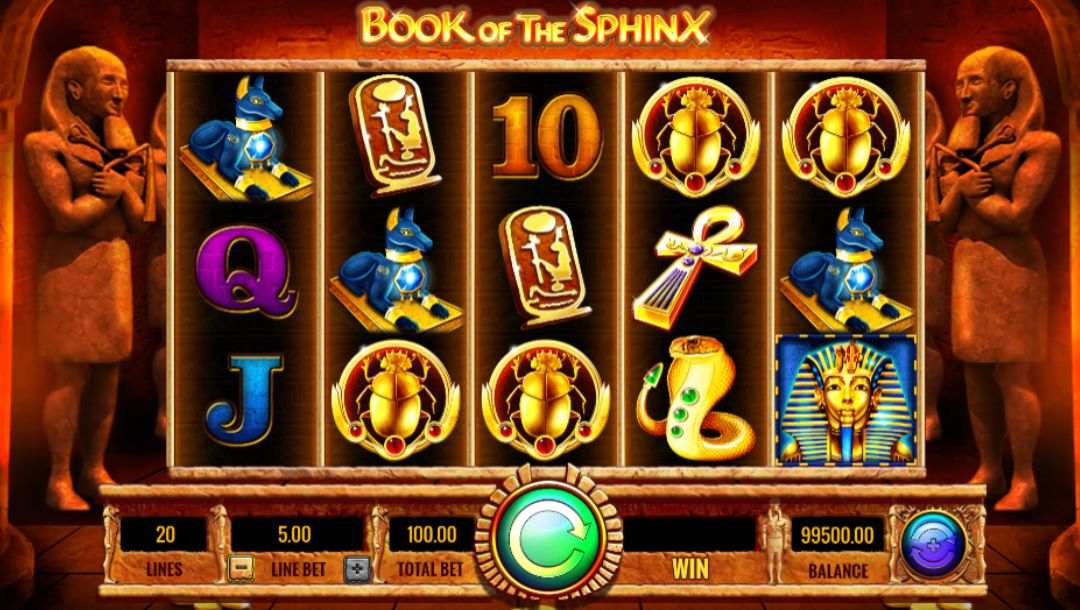Image resolution: width=1080 pixels, height=610 pixels.
Task: Click the purple Q symbol
Action: (x=246, y=270)
